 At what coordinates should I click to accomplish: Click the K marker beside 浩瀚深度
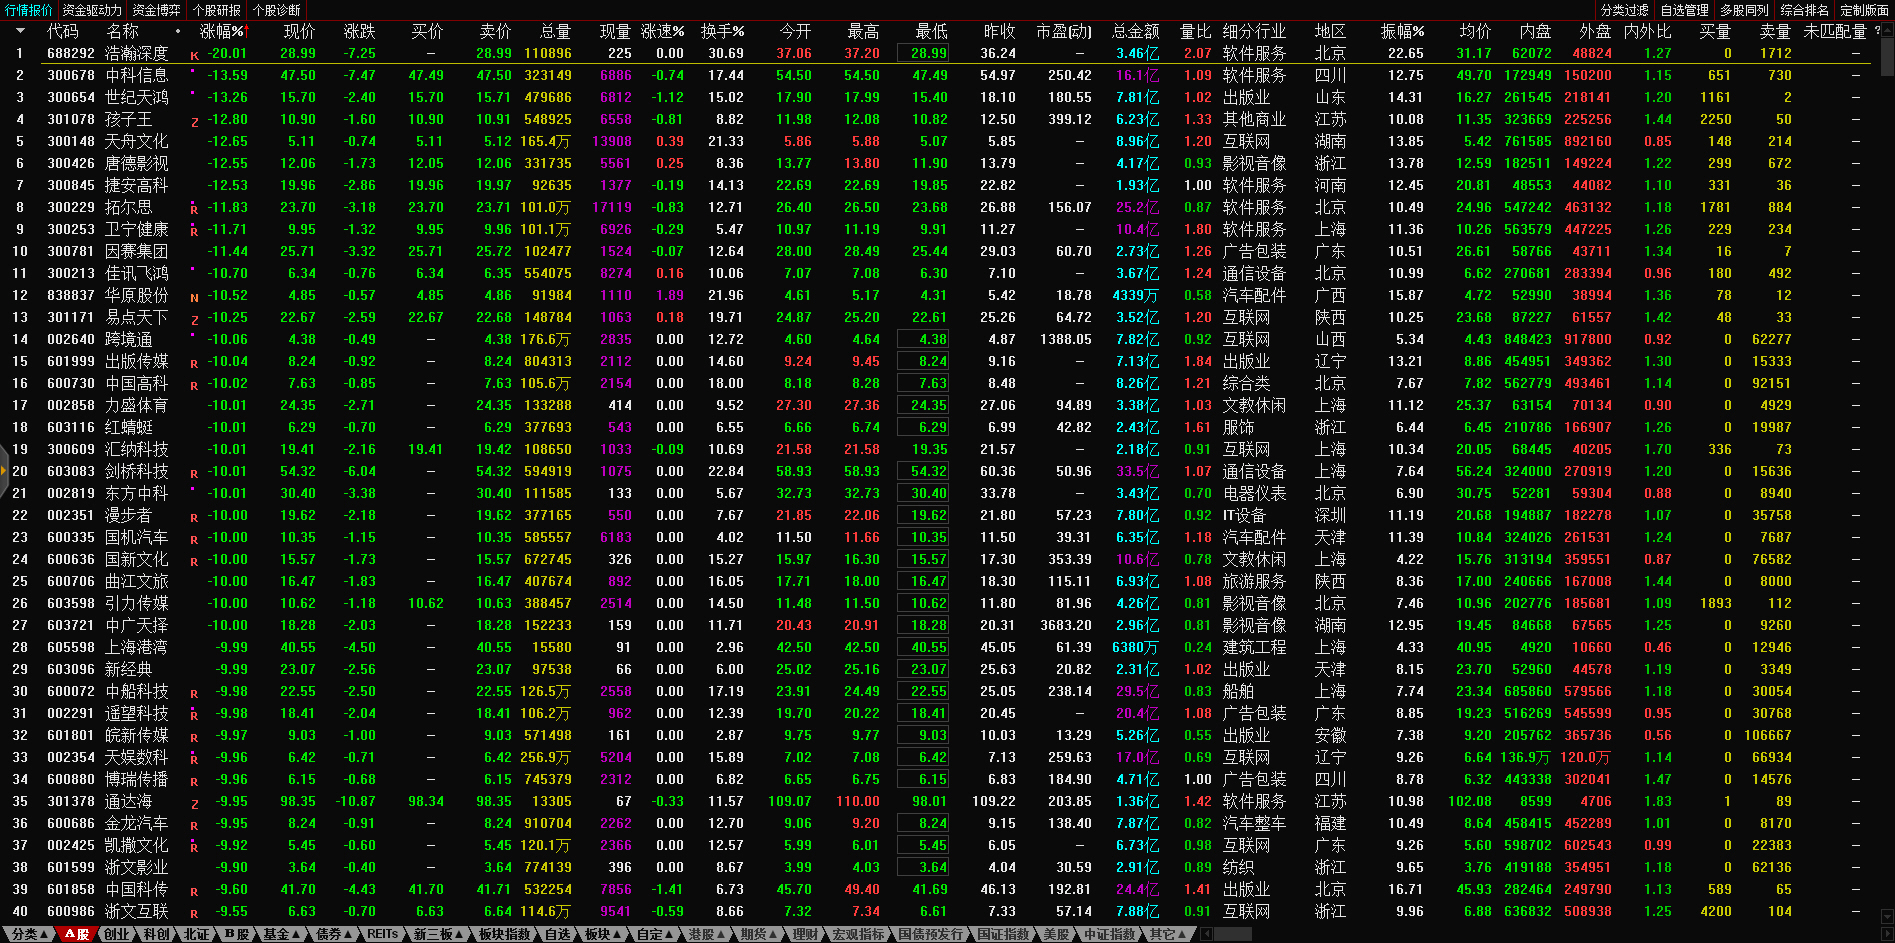pyautogui.click(x=194, y=55)
